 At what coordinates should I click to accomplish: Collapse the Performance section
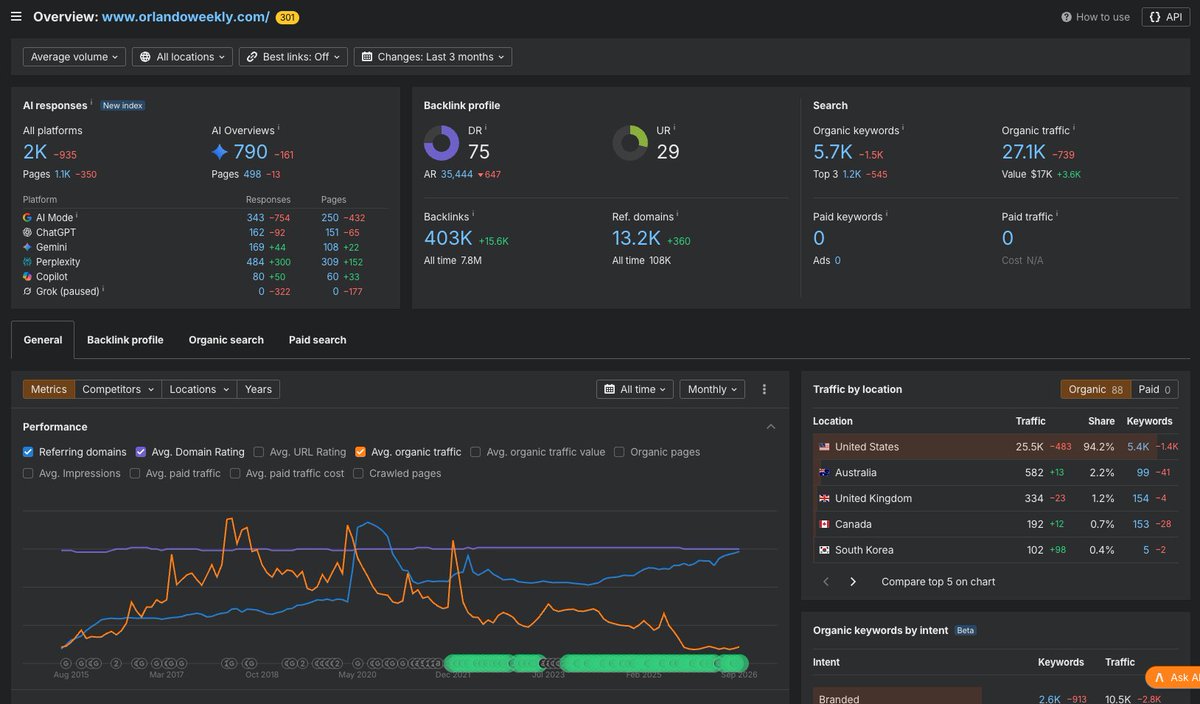771,427
